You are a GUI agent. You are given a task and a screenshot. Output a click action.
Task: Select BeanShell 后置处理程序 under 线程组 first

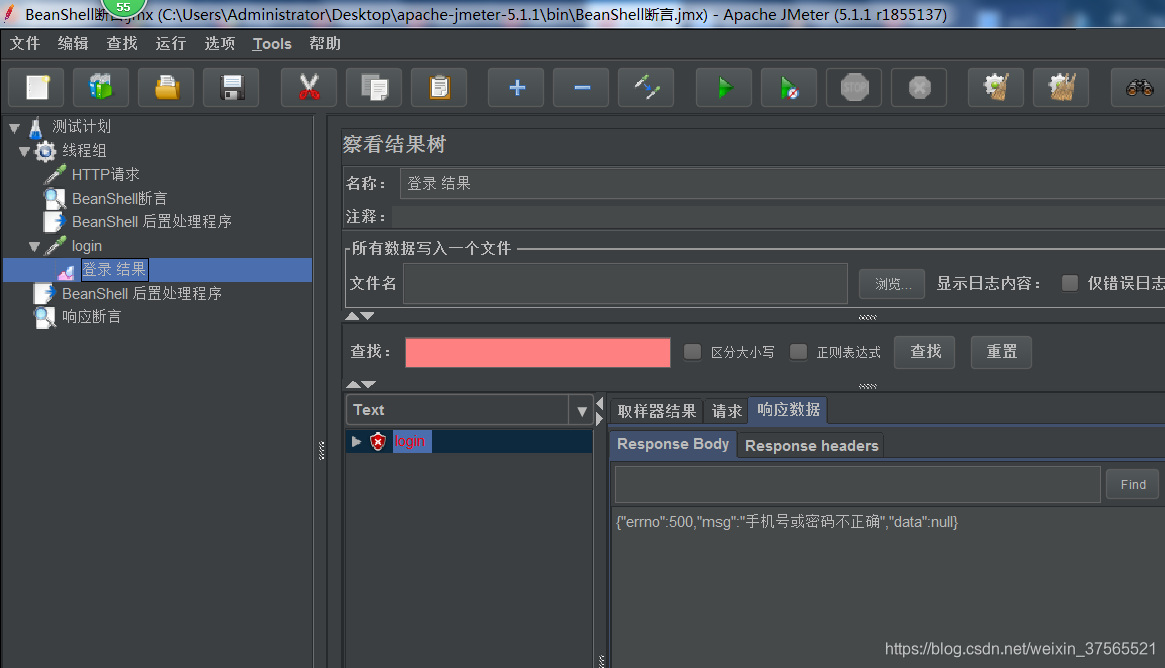[x=152, y=222]
